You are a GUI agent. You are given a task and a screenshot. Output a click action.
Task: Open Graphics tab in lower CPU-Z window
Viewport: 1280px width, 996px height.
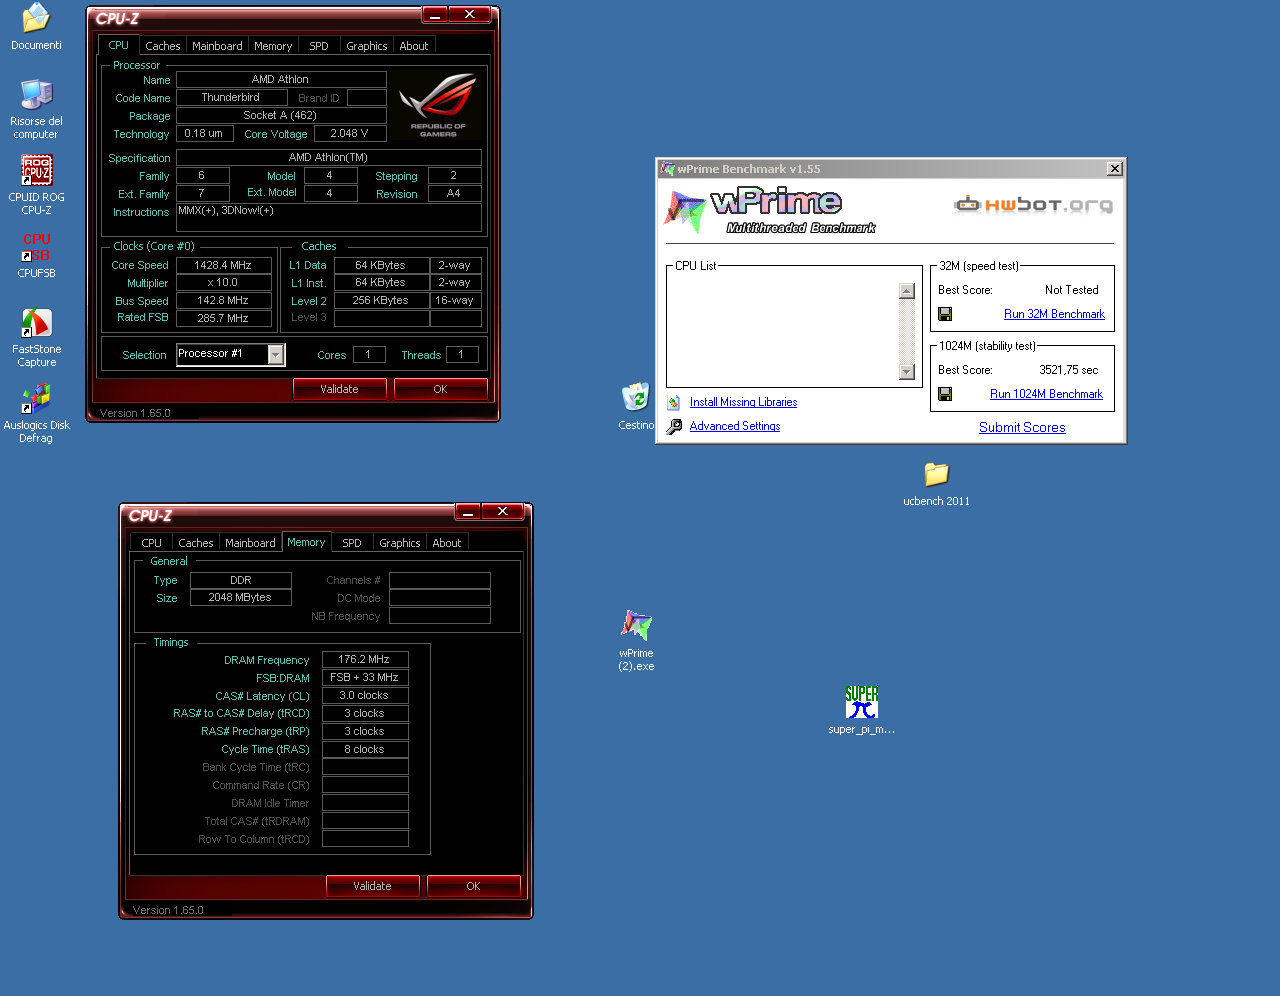(x=400, y=543)
